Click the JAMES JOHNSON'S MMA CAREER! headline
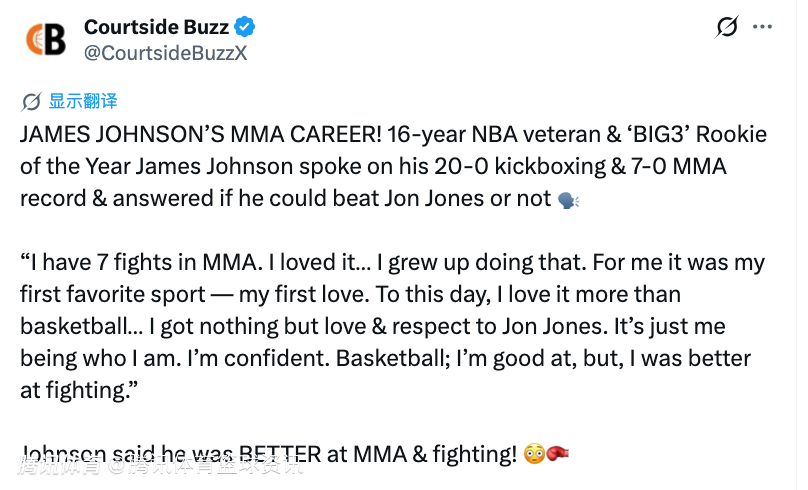 (201, 134)
